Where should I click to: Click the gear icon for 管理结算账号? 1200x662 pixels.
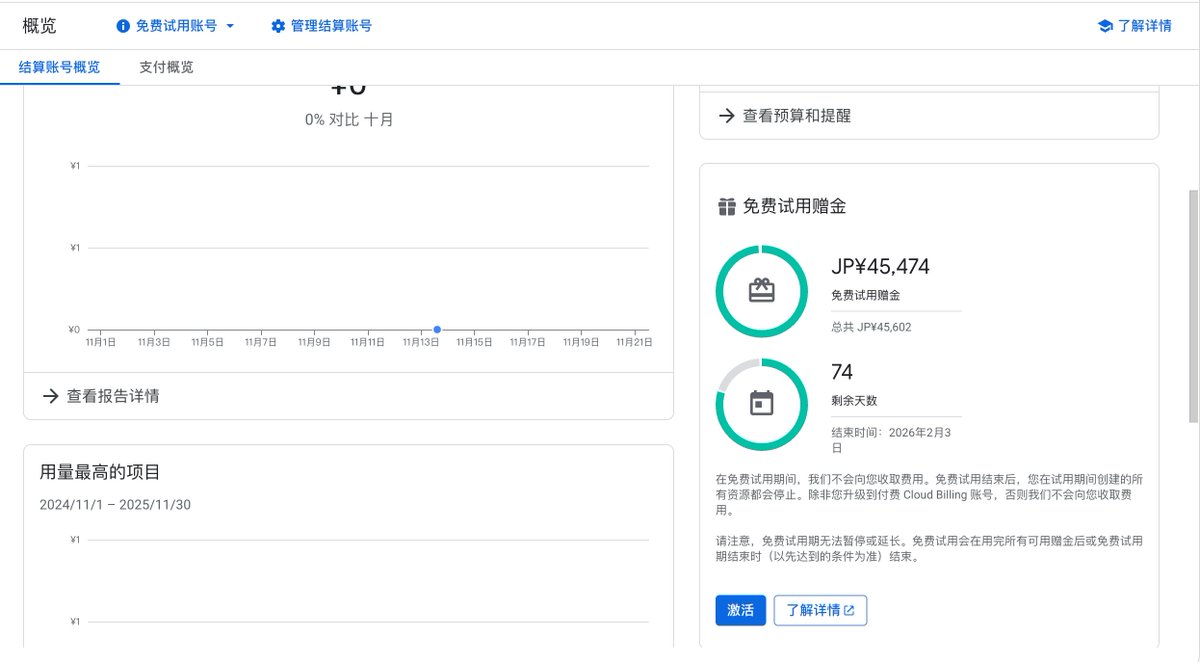[x=278, y=26]
